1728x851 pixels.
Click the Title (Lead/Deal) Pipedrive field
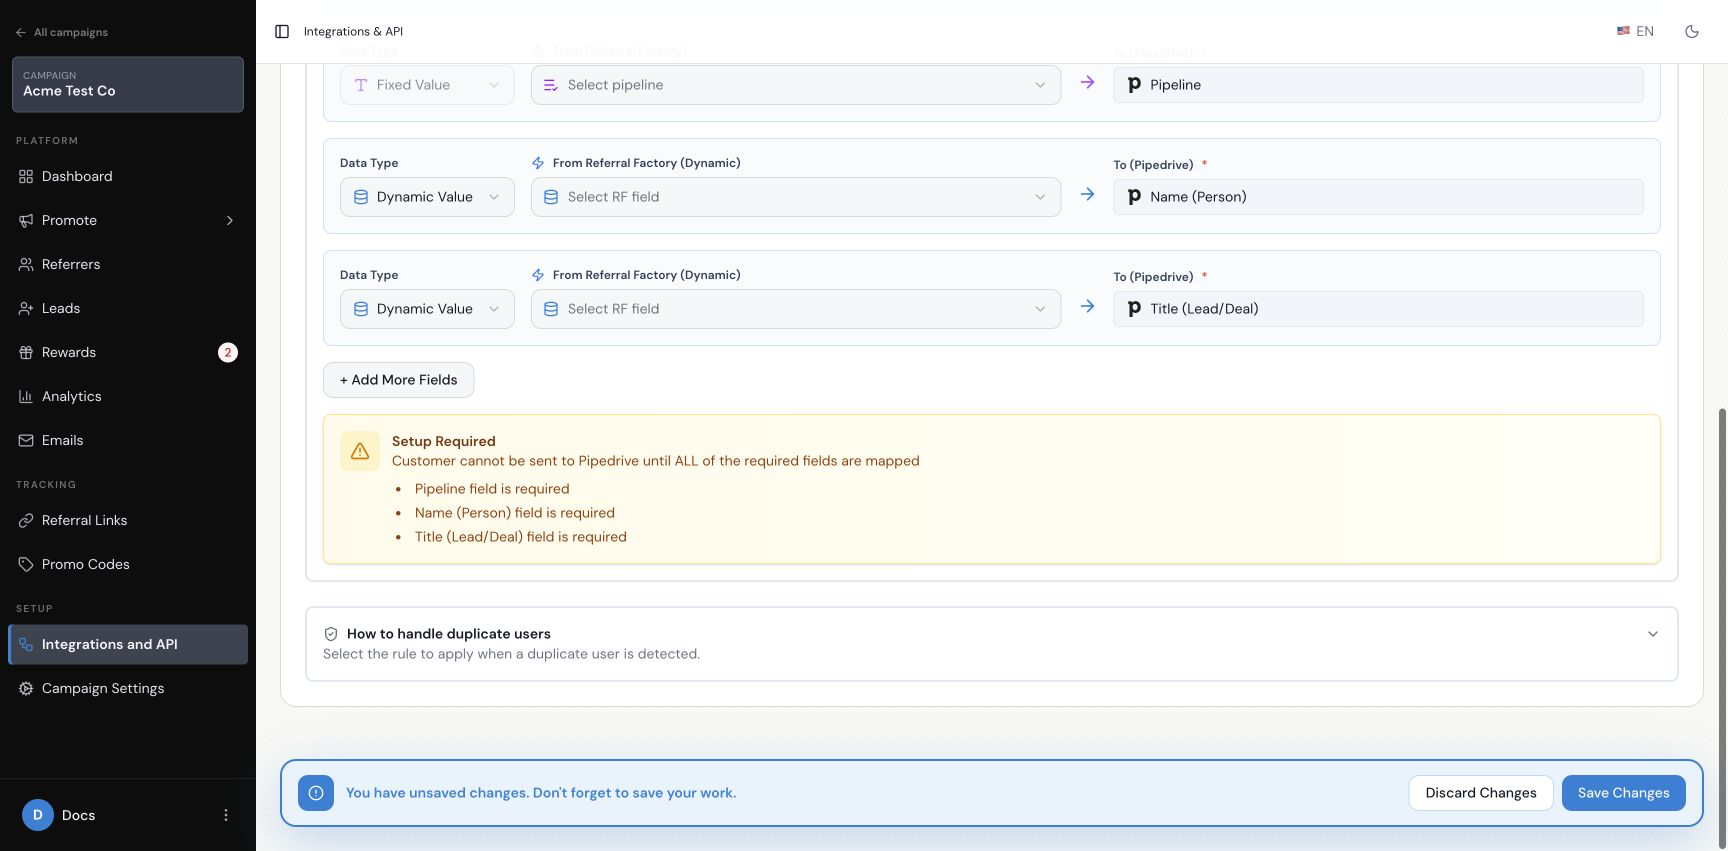[x=1378, y=309]
